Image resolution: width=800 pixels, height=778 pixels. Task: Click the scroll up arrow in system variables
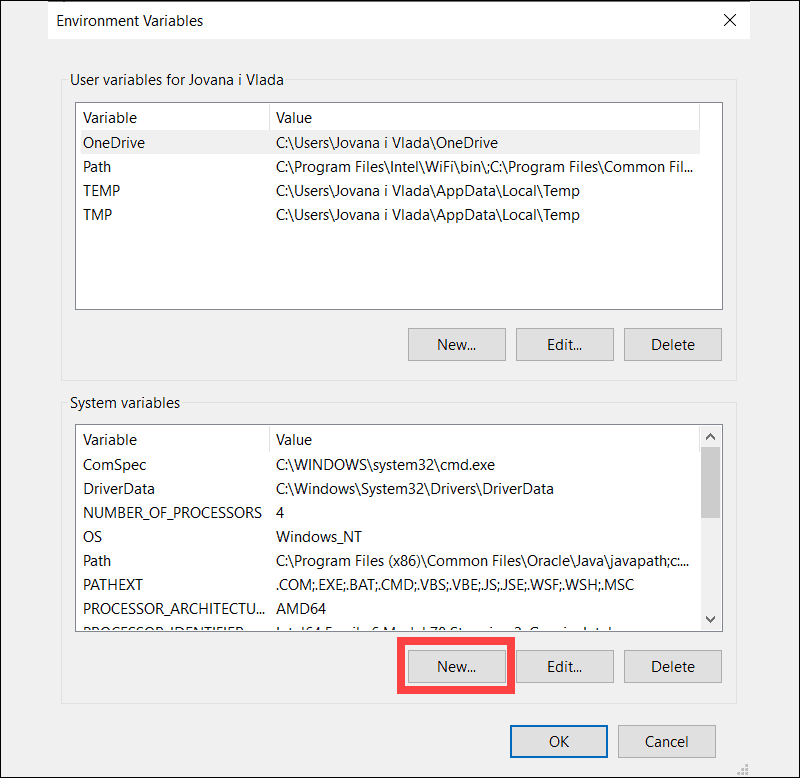pos(710,437)
